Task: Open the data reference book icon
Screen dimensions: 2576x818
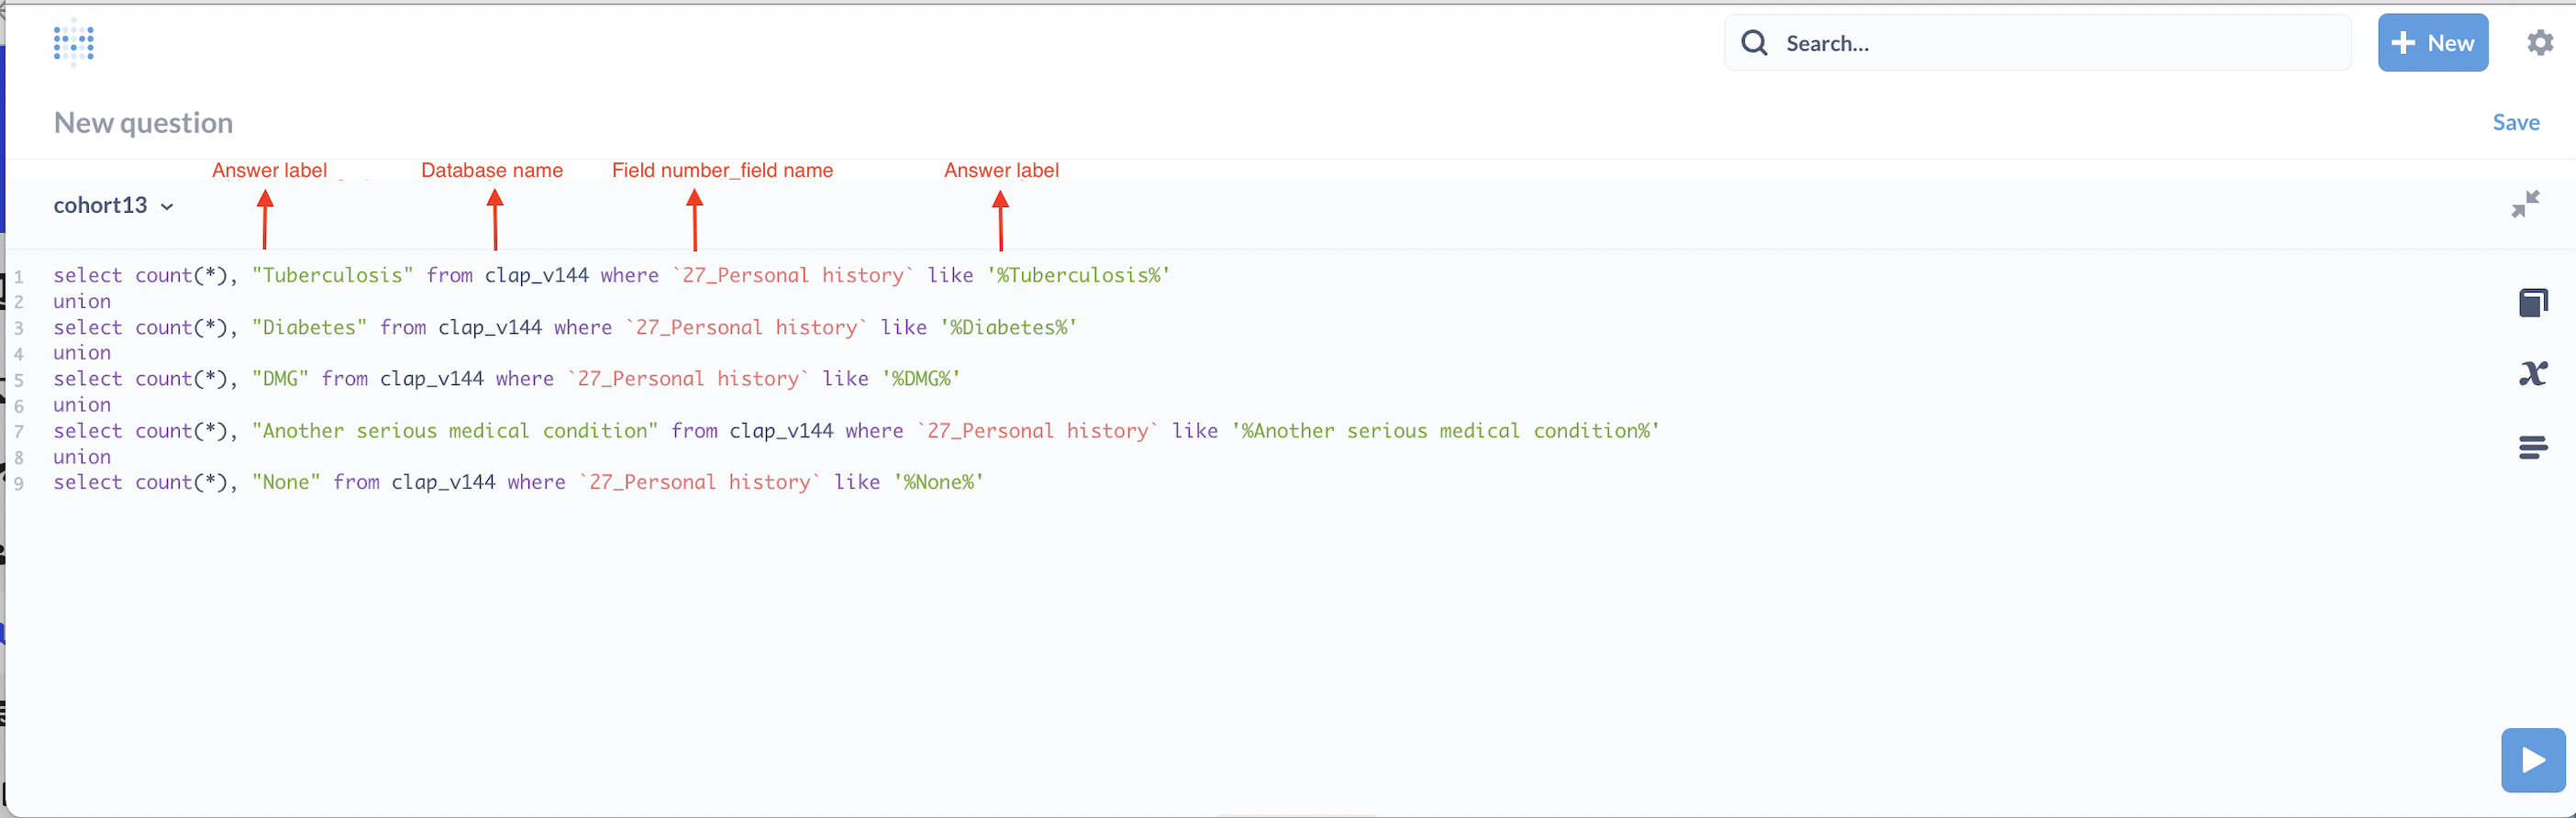Action: pyautogui.click(x=2533, y=302)
